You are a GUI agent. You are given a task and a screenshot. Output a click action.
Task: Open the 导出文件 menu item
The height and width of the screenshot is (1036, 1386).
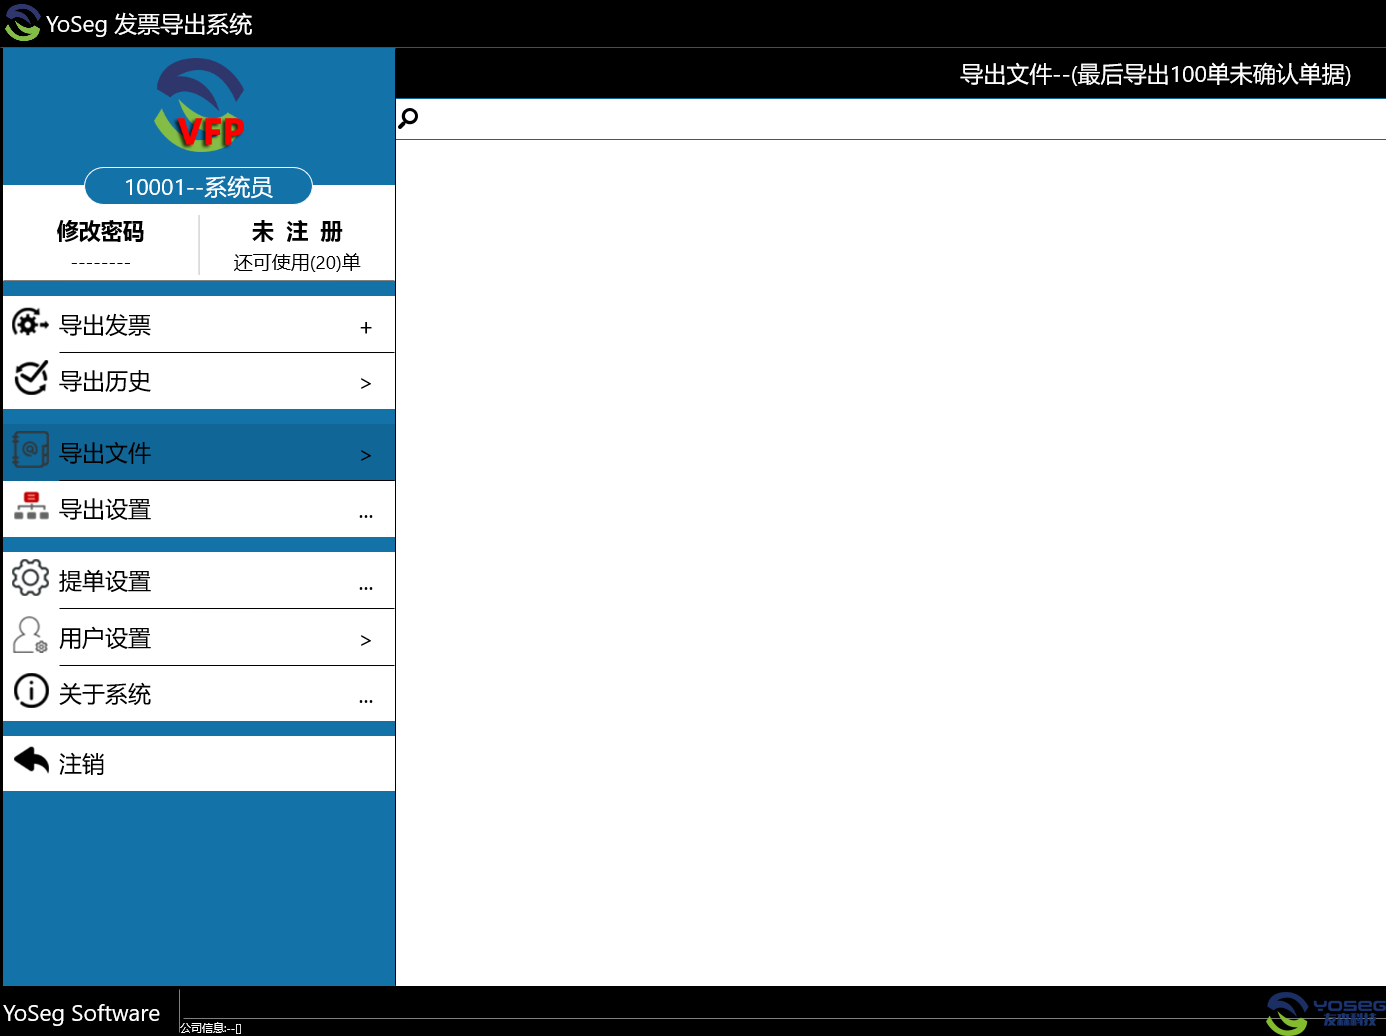coord(105,453)
